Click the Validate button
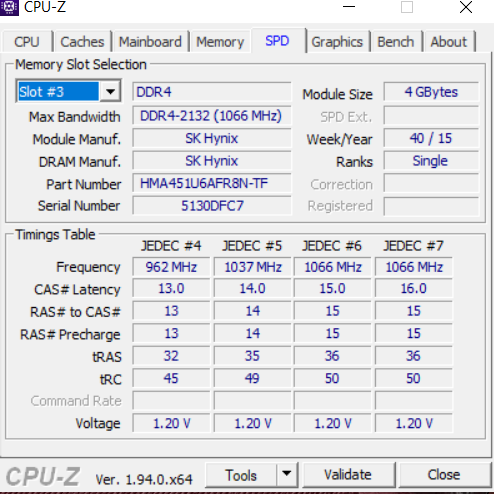Image resolution: width=494 pixels, height=494 pixels. [348, 475]
